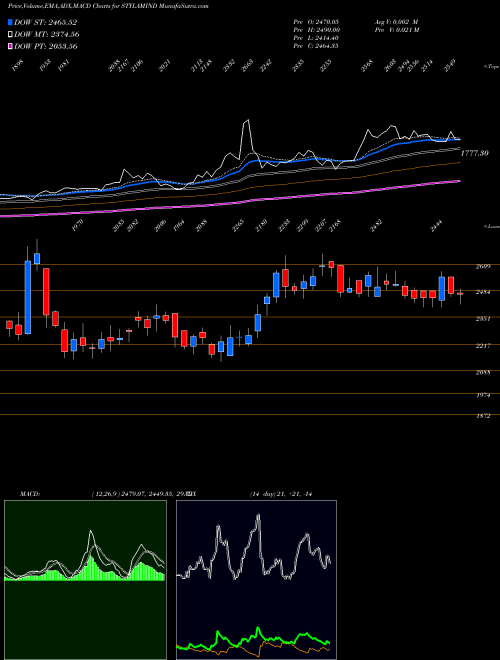
Task: Click the 1974 price level label
Action: point(482,396)
